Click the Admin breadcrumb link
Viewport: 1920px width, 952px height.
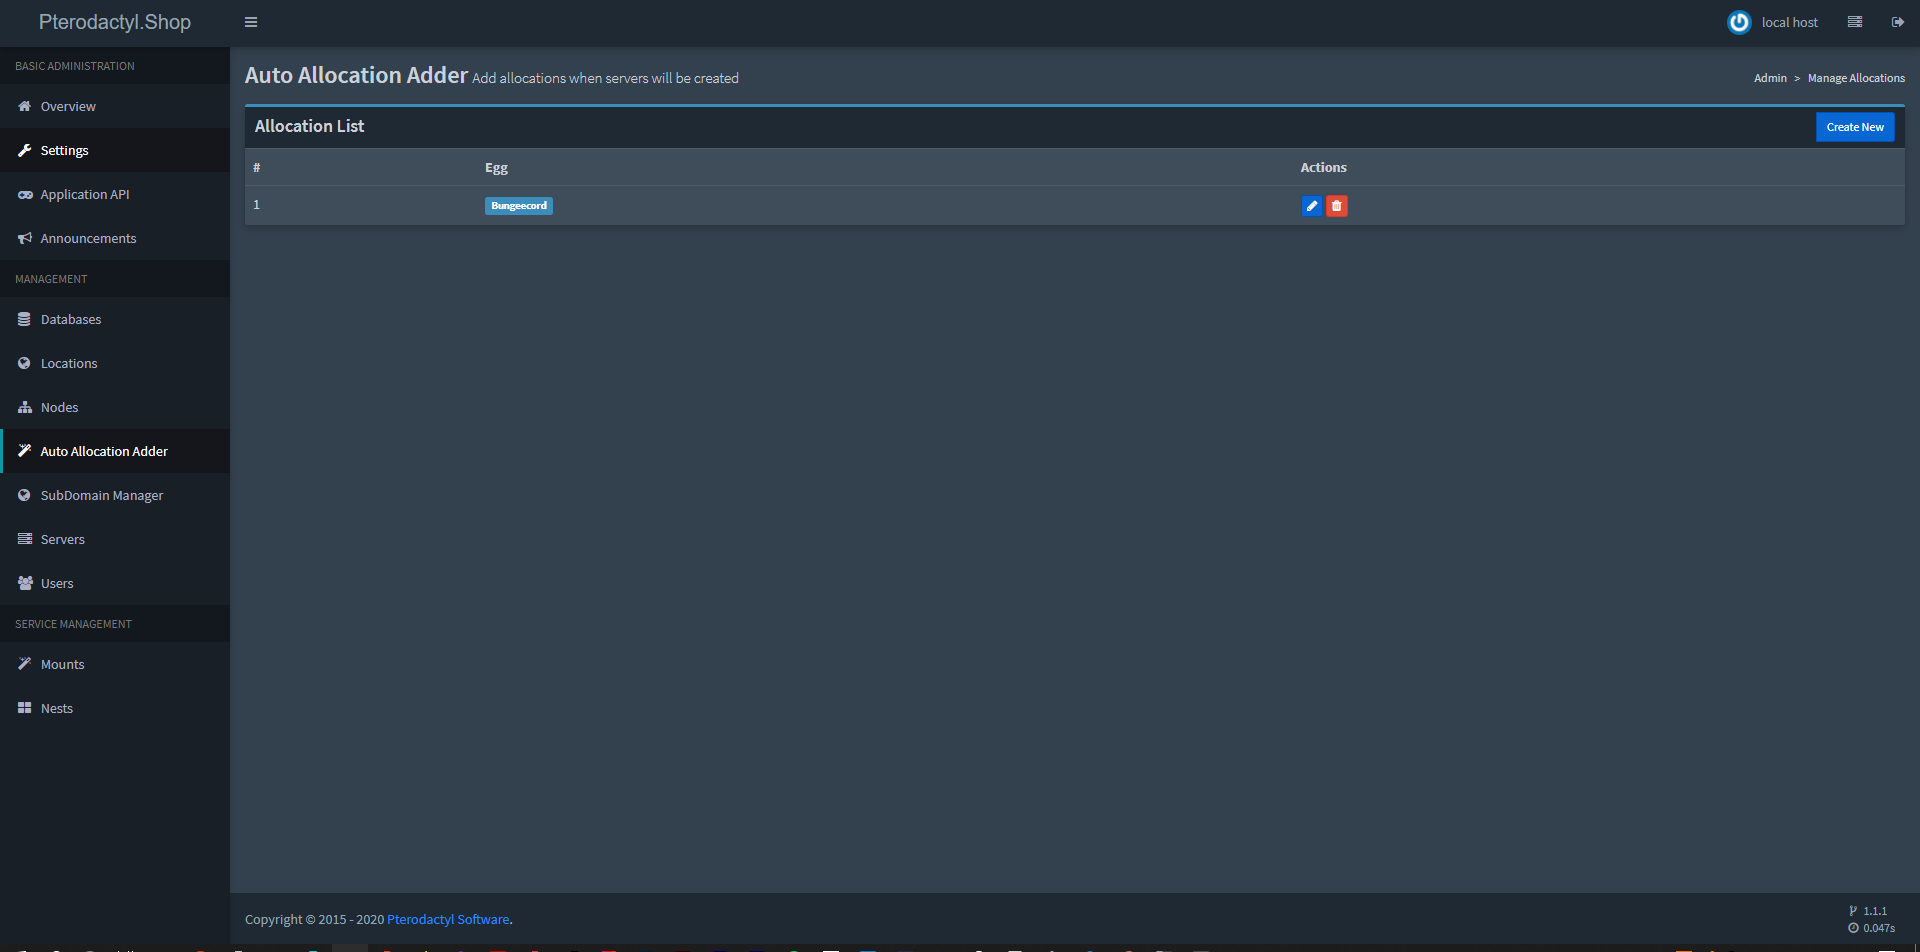[1770, 78]
